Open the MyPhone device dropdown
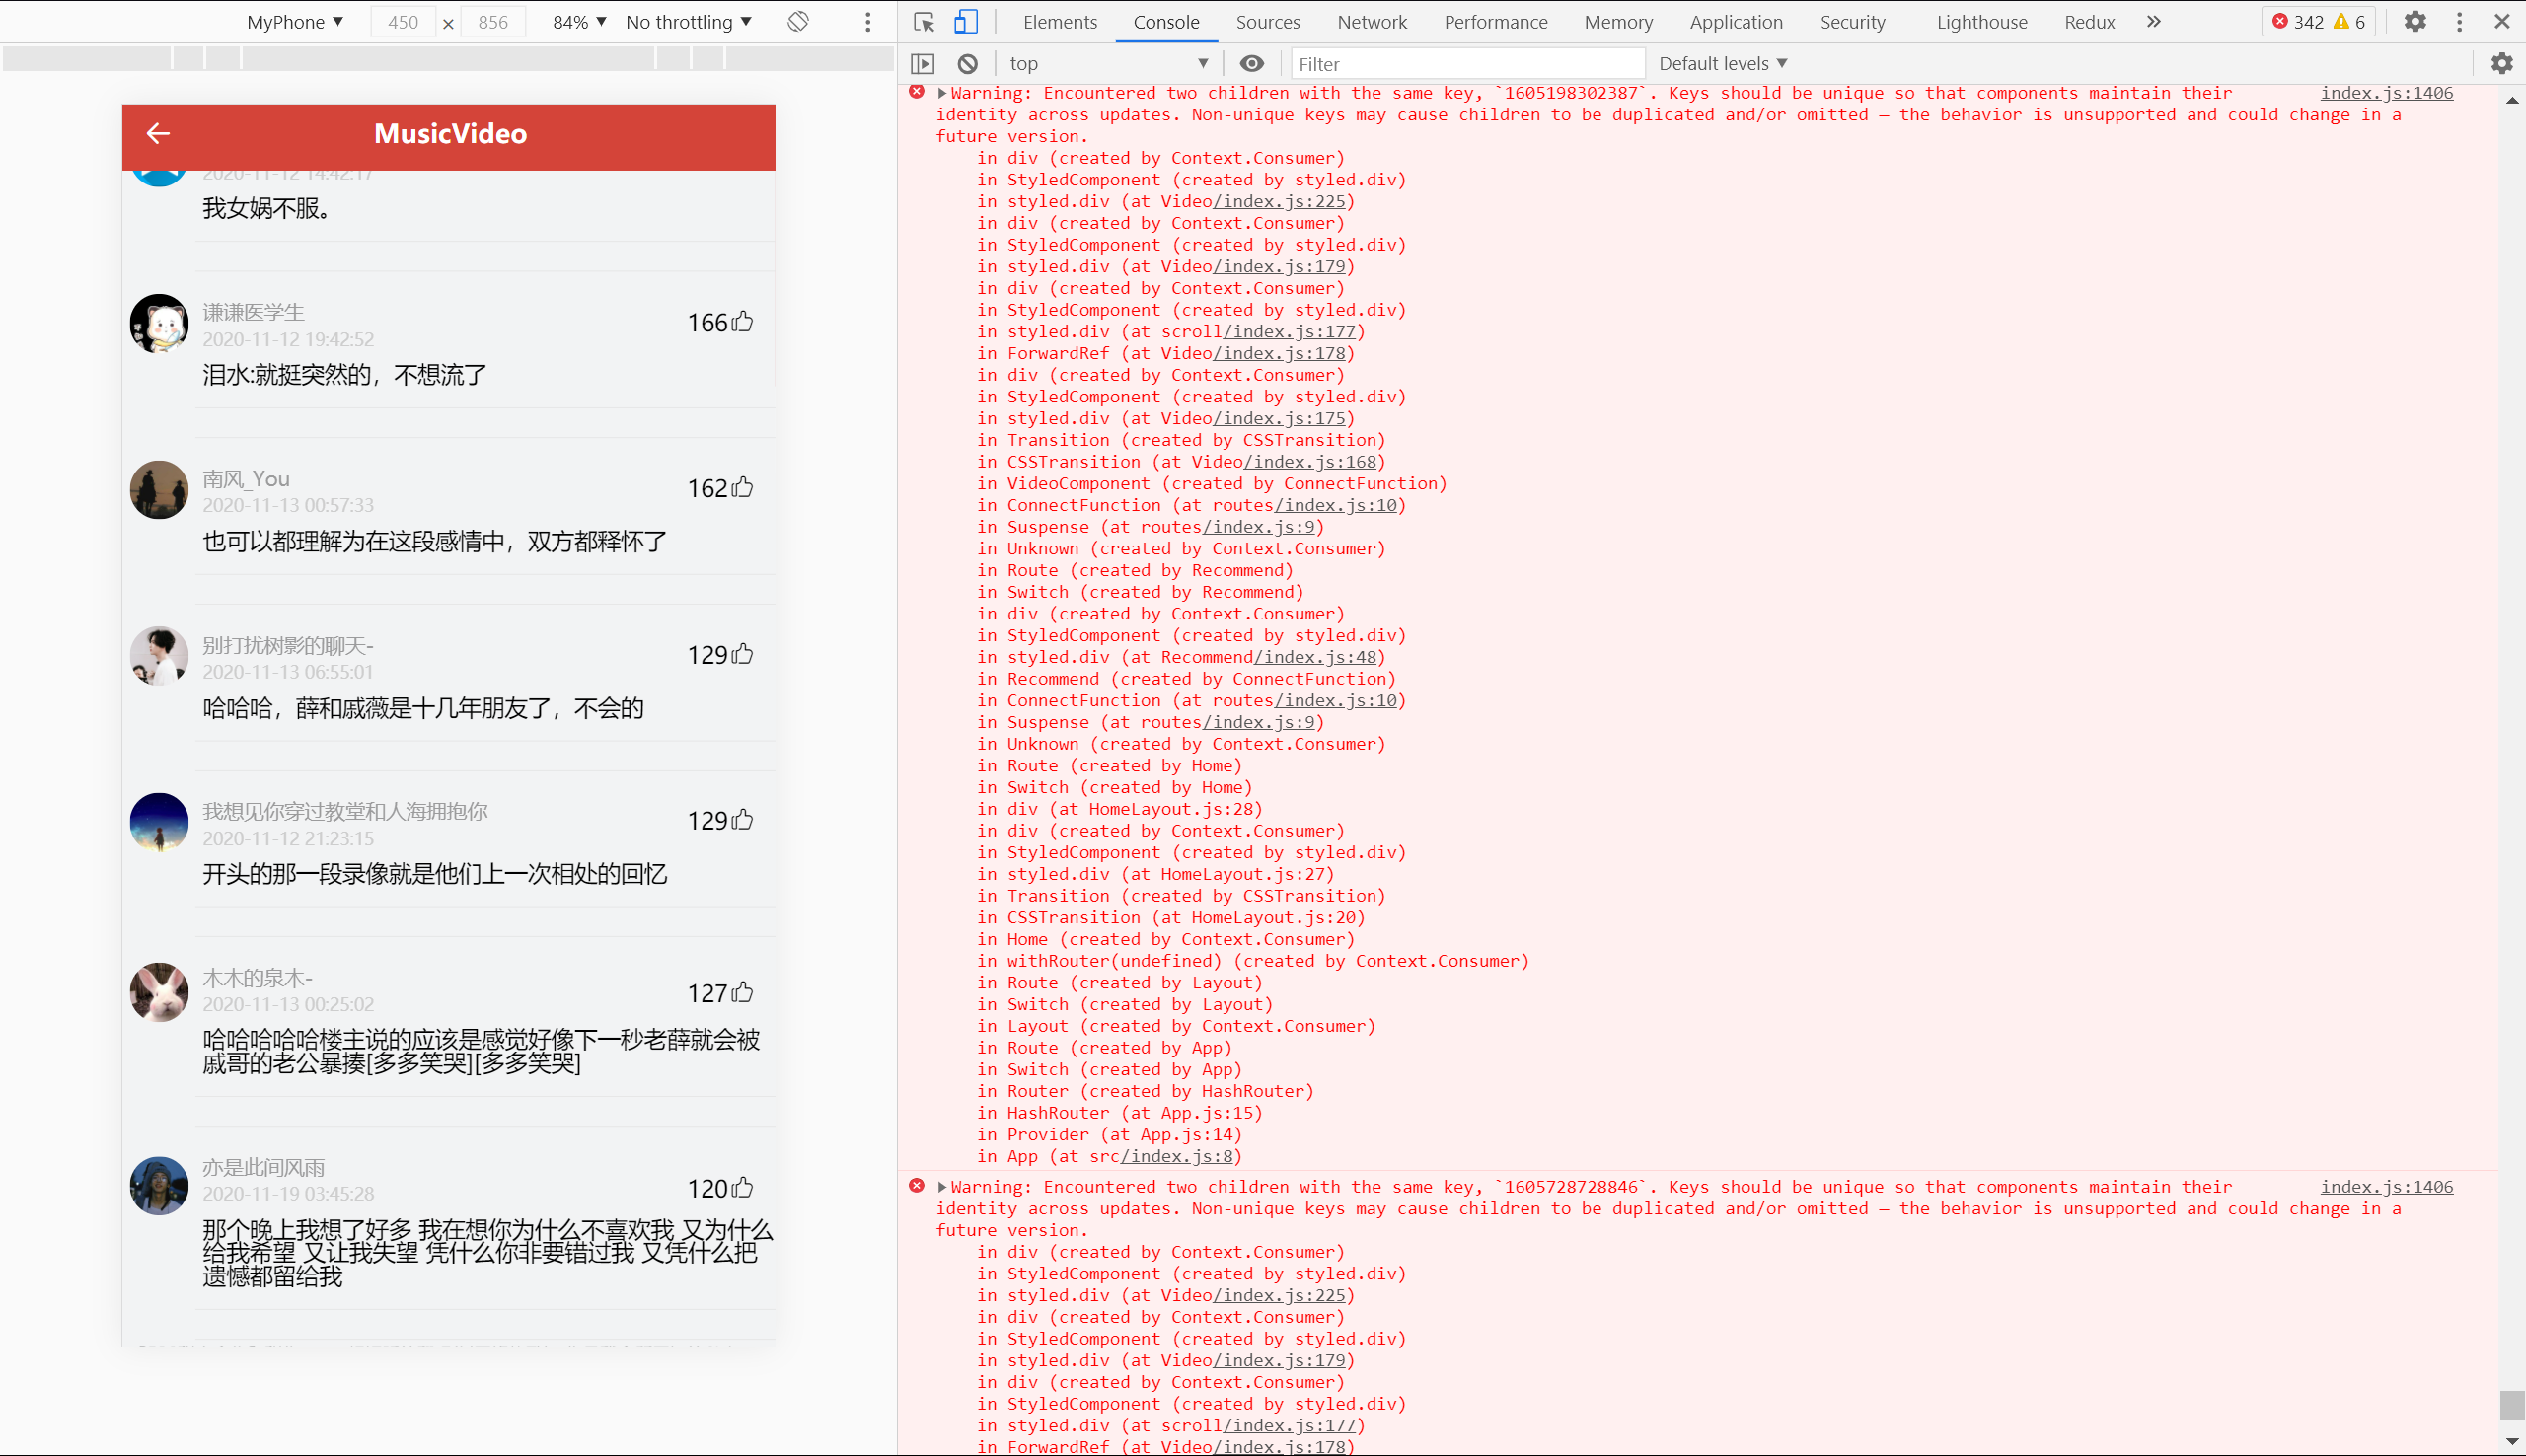 coord(295,22)
